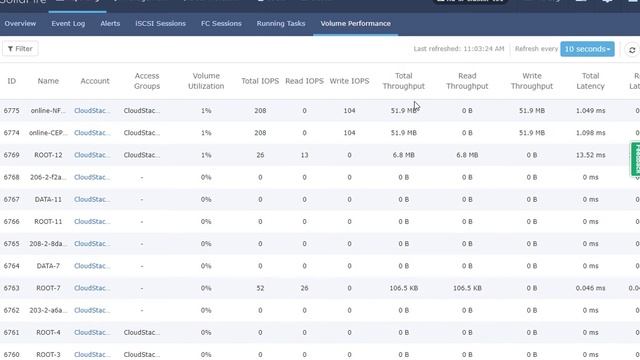
Task: Click the 13.52 ms total latency value
Action: (x=590, y=155)
